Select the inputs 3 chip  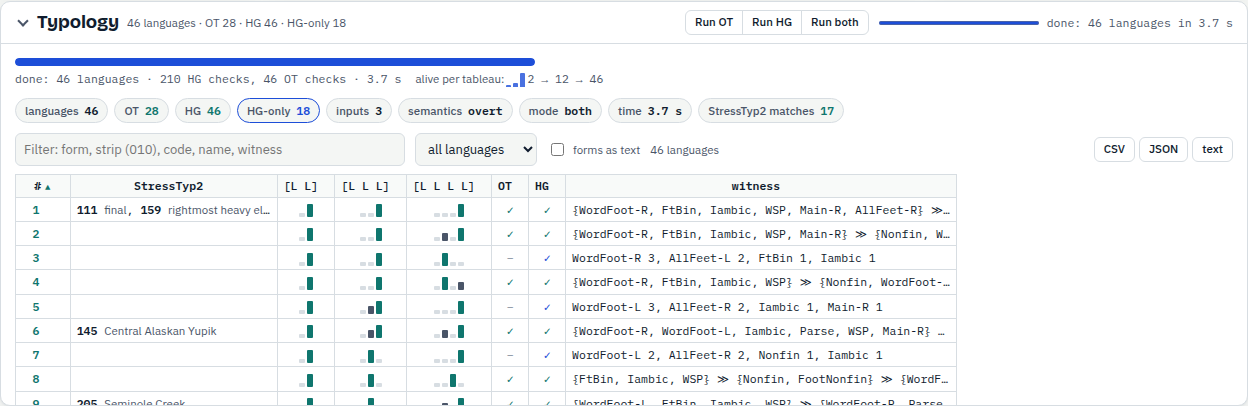359,111
